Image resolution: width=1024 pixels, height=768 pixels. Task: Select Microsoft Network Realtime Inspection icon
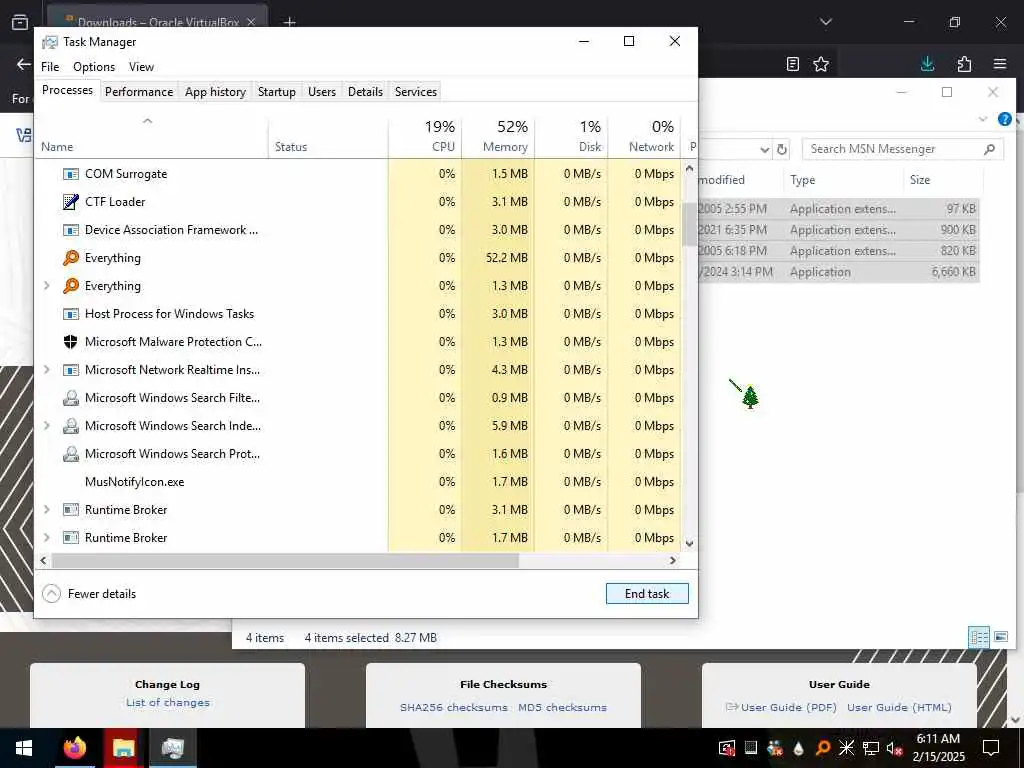pos(71,370)
